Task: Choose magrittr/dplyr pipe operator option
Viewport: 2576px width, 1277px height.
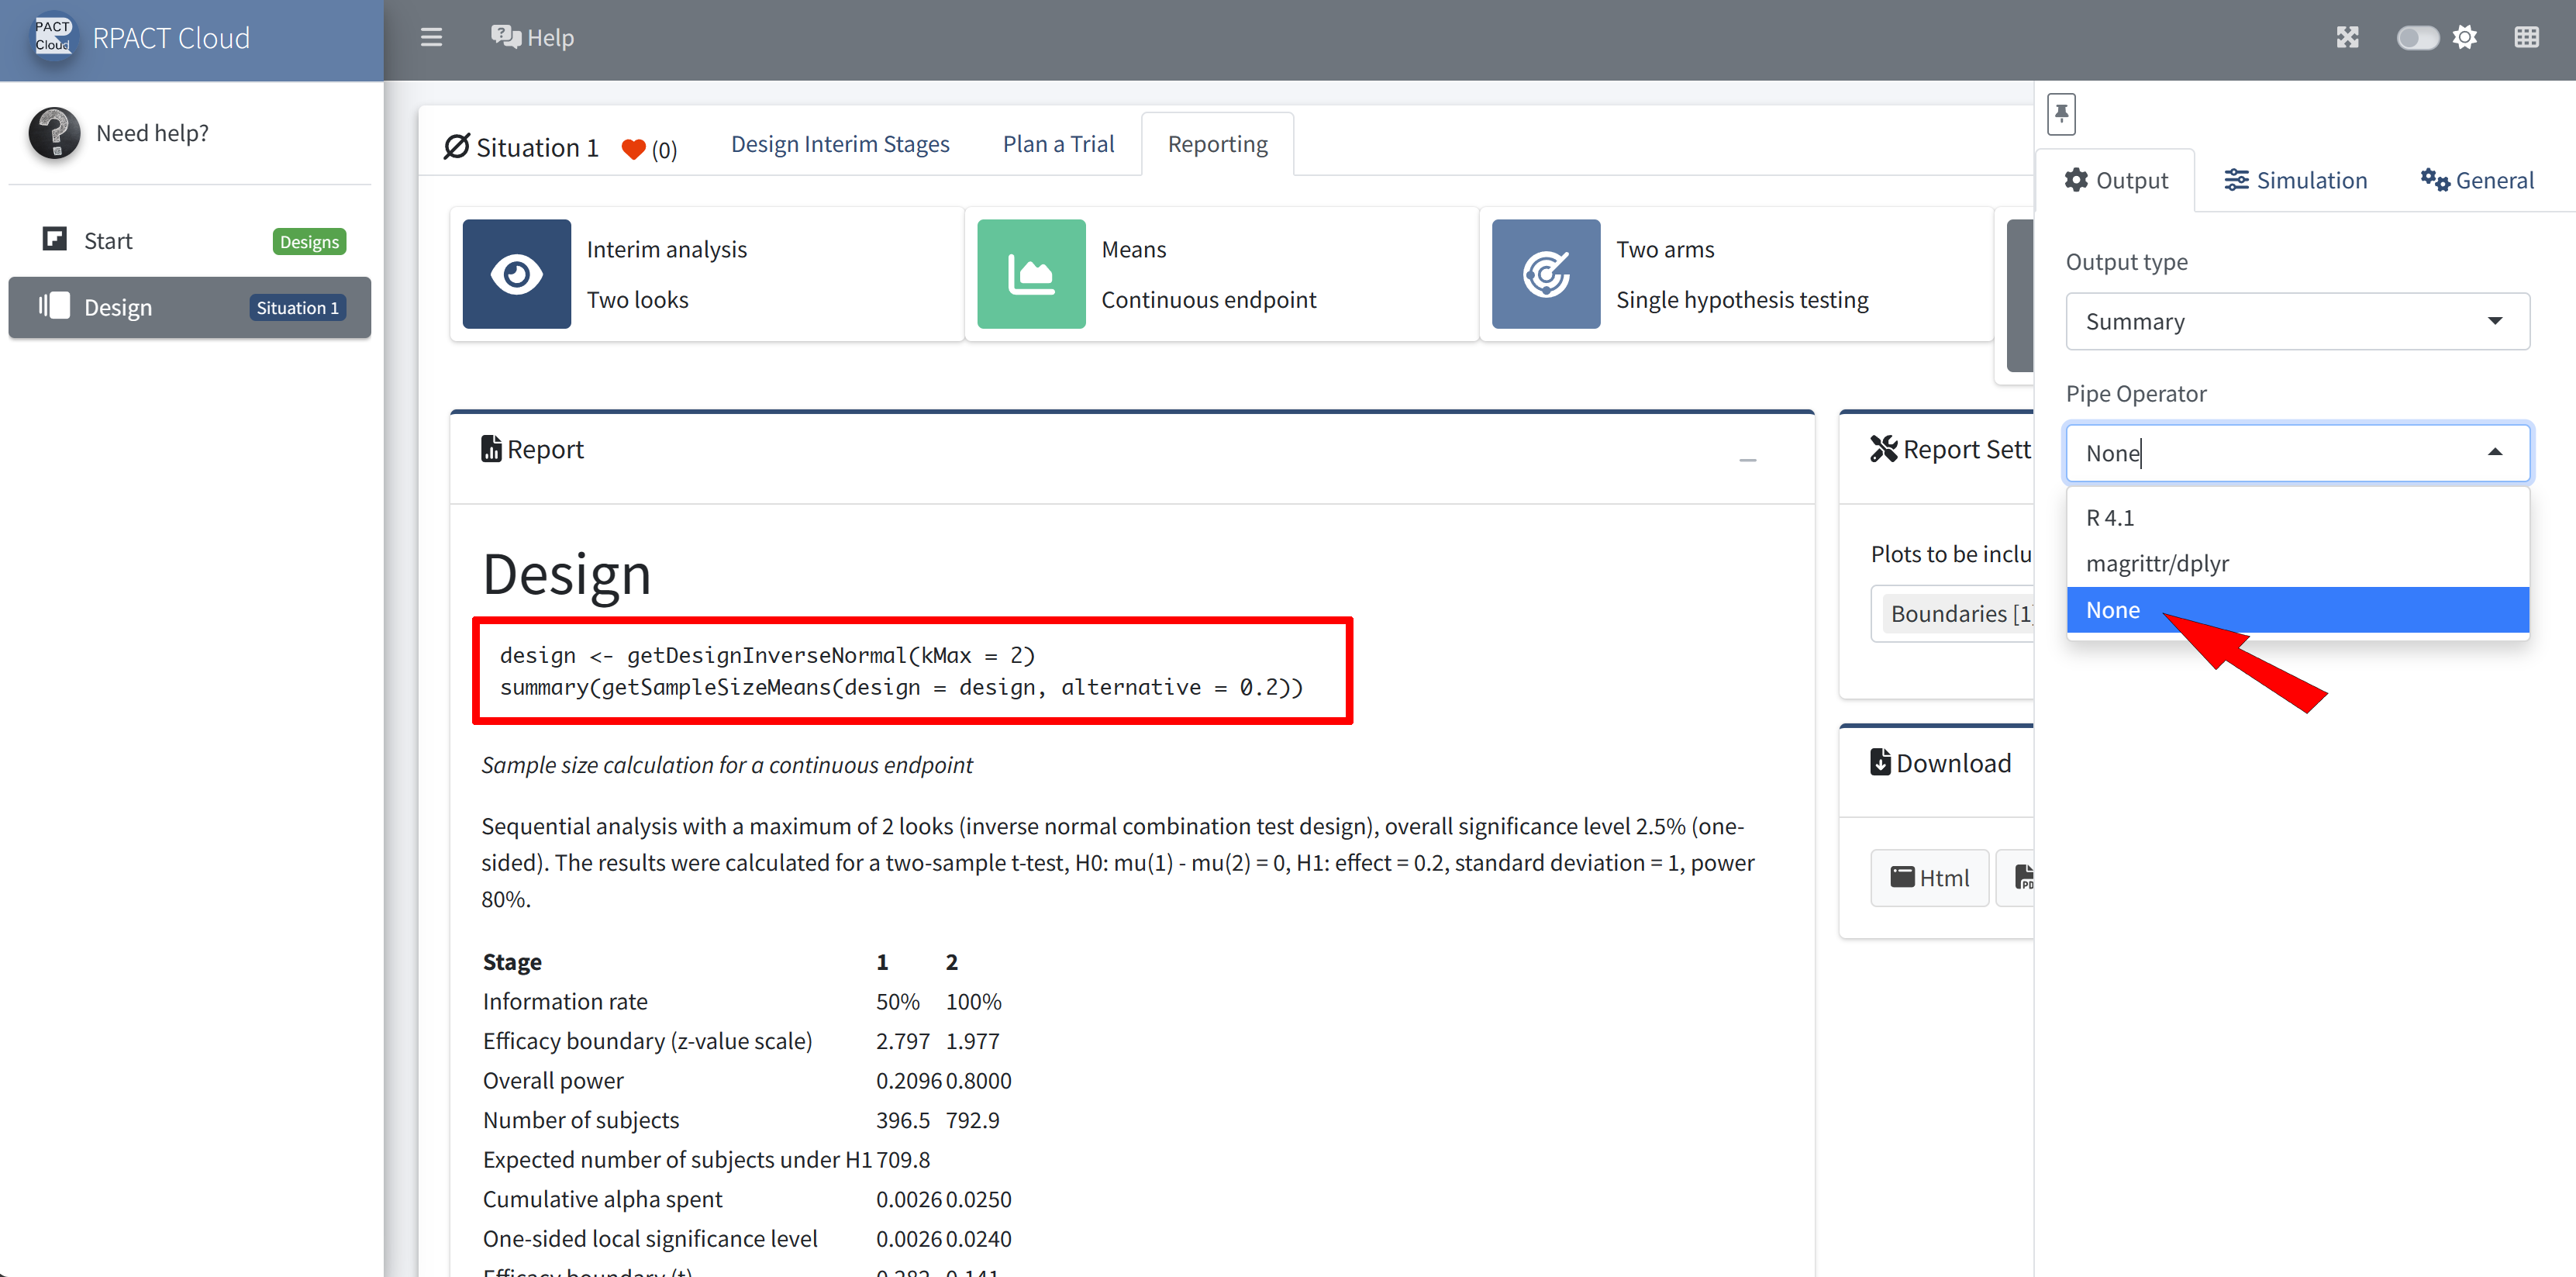Action: [x=2157, y=563]
